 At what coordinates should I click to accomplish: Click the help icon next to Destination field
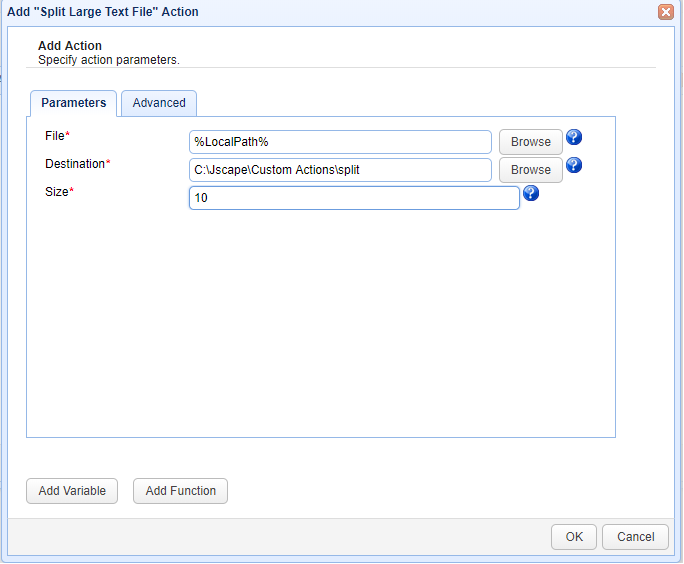(x=574, y=166)
